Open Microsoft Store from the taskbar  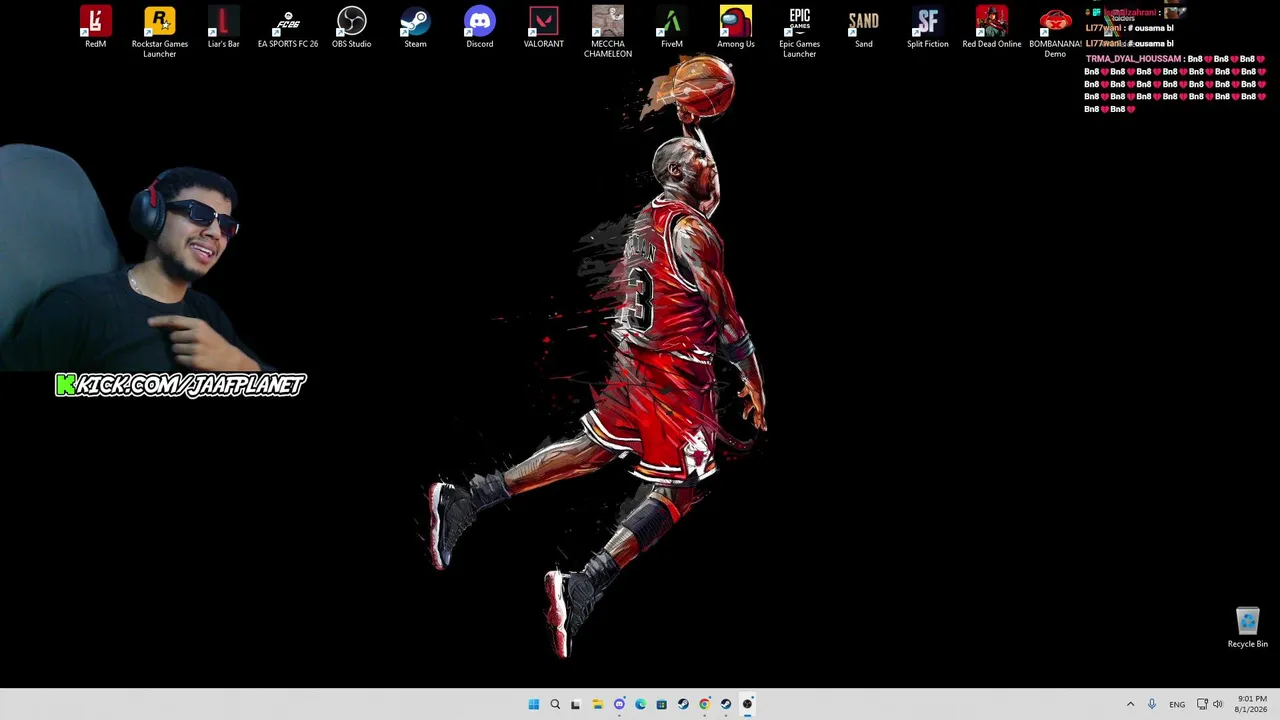[x=662, y=704]
